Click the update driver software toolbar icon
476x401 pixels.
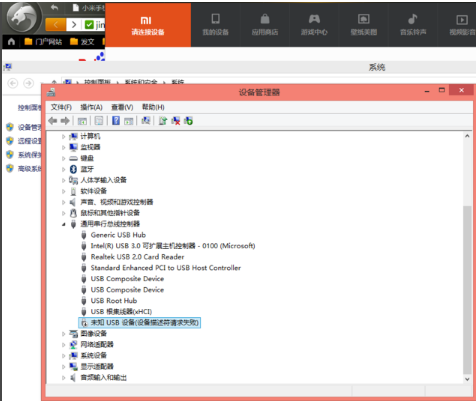pos(163,121)
